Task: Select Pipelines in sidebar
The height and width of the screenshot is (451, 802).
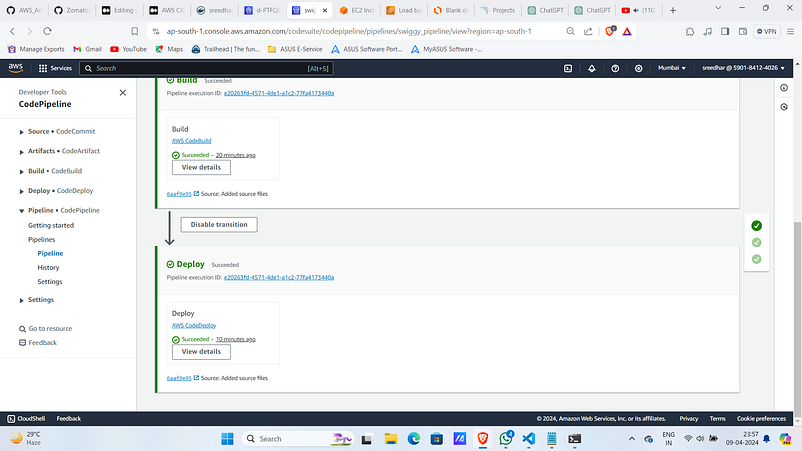Action: [x=41, y=239]
